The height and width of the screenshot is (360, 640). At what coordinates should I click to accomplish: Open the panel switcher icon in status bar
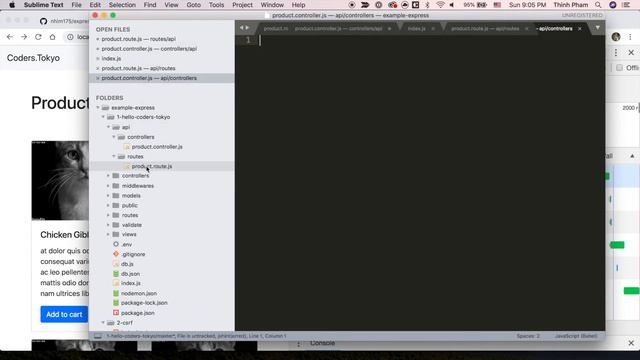98,336
